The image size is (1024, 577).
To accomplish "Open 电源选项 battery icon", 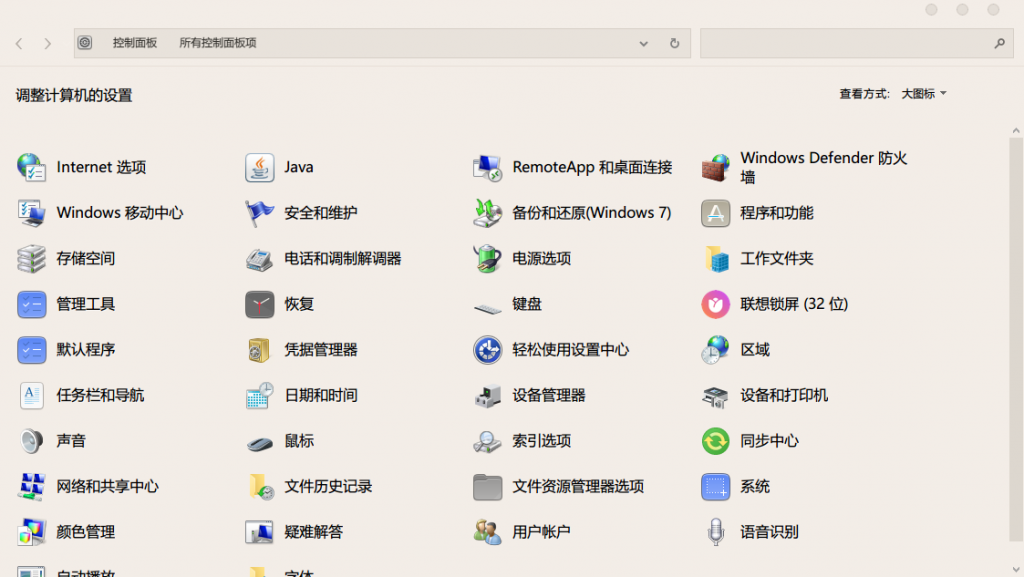I will pos(487,259).
